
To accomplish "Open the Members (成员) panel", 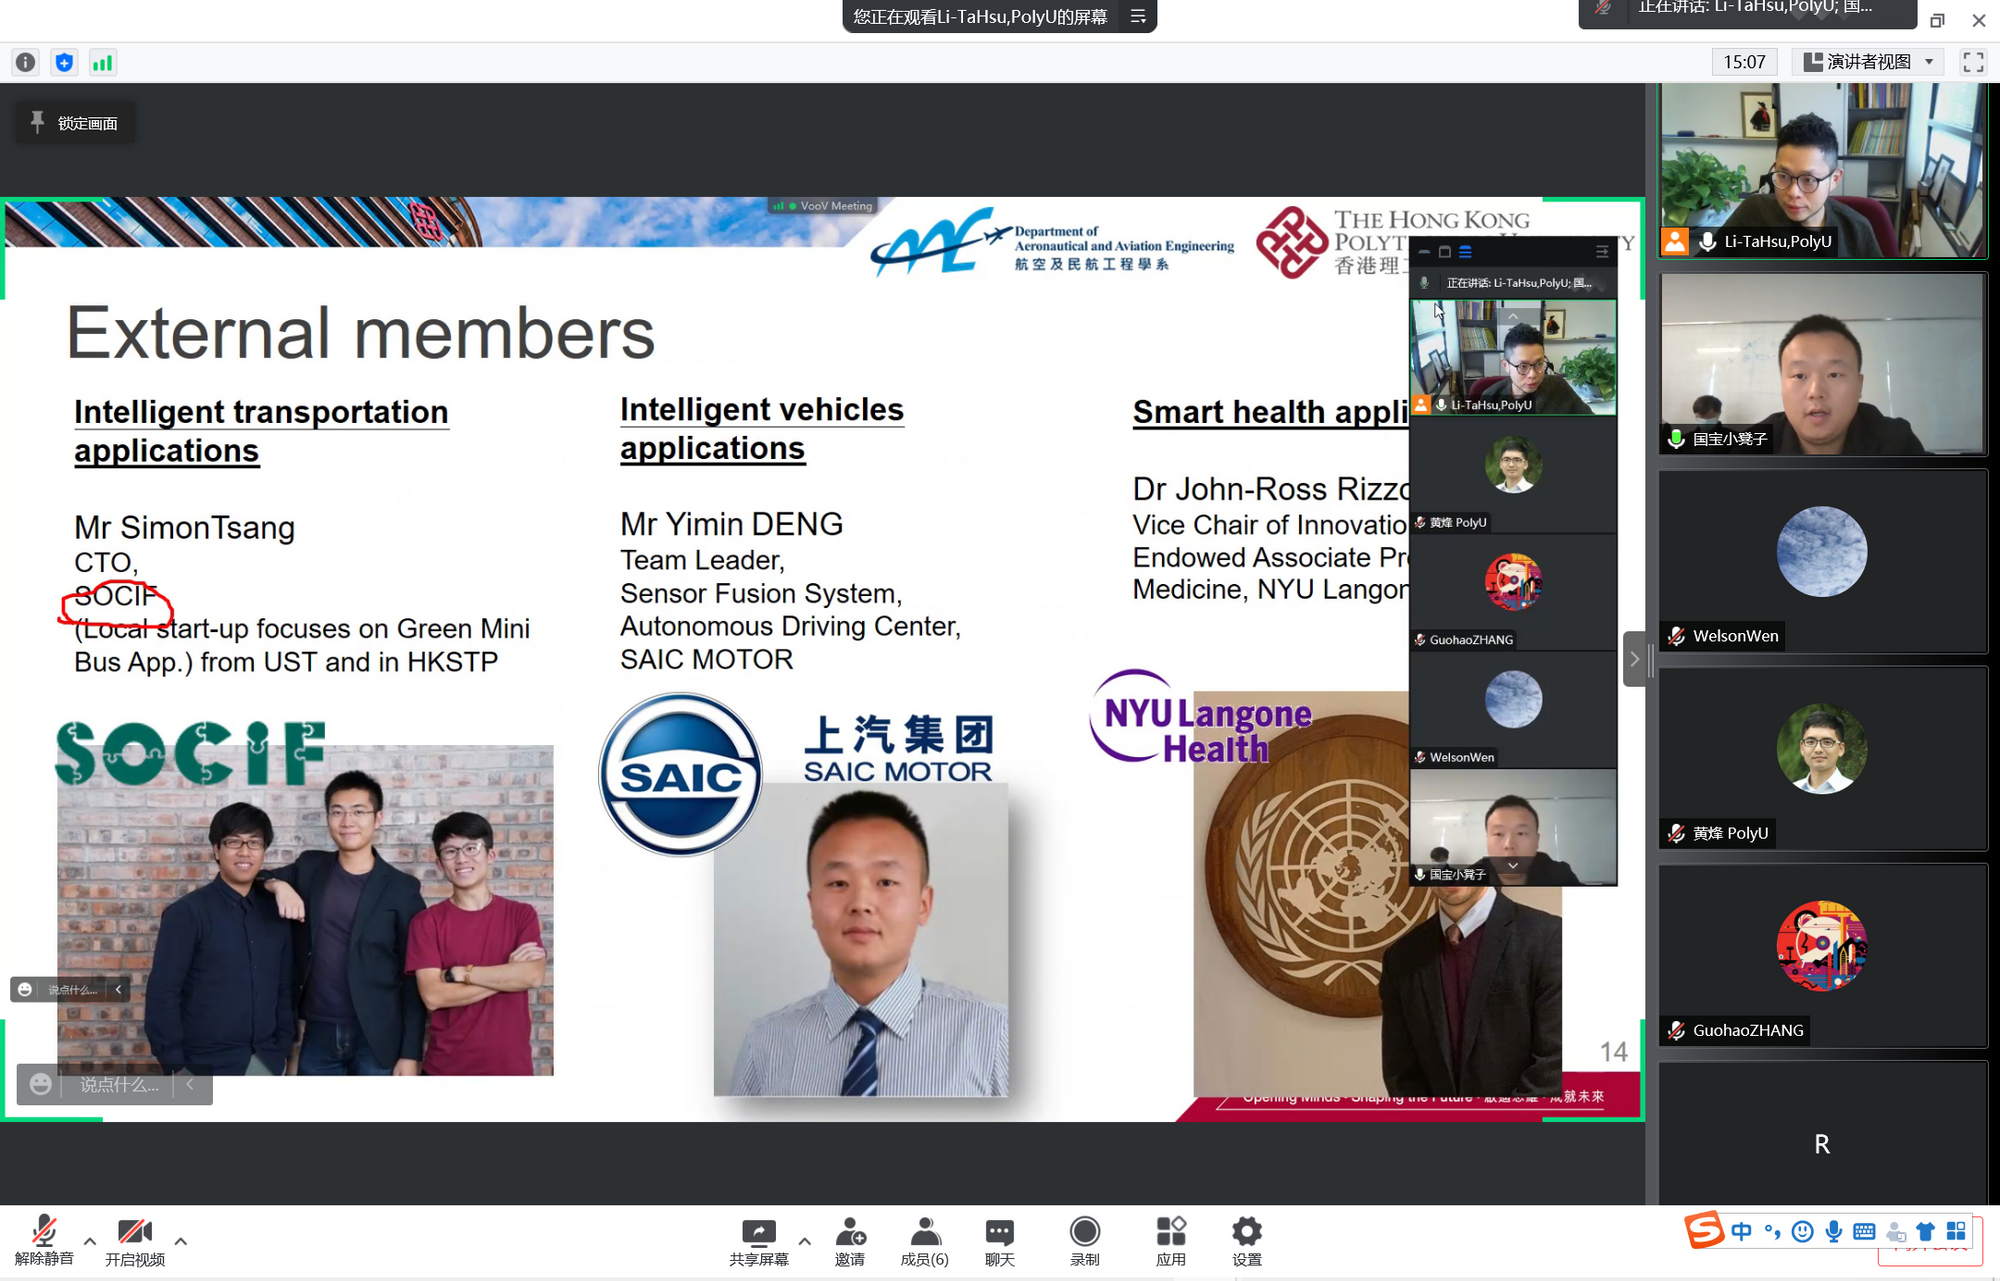I will coord(924,1241).
